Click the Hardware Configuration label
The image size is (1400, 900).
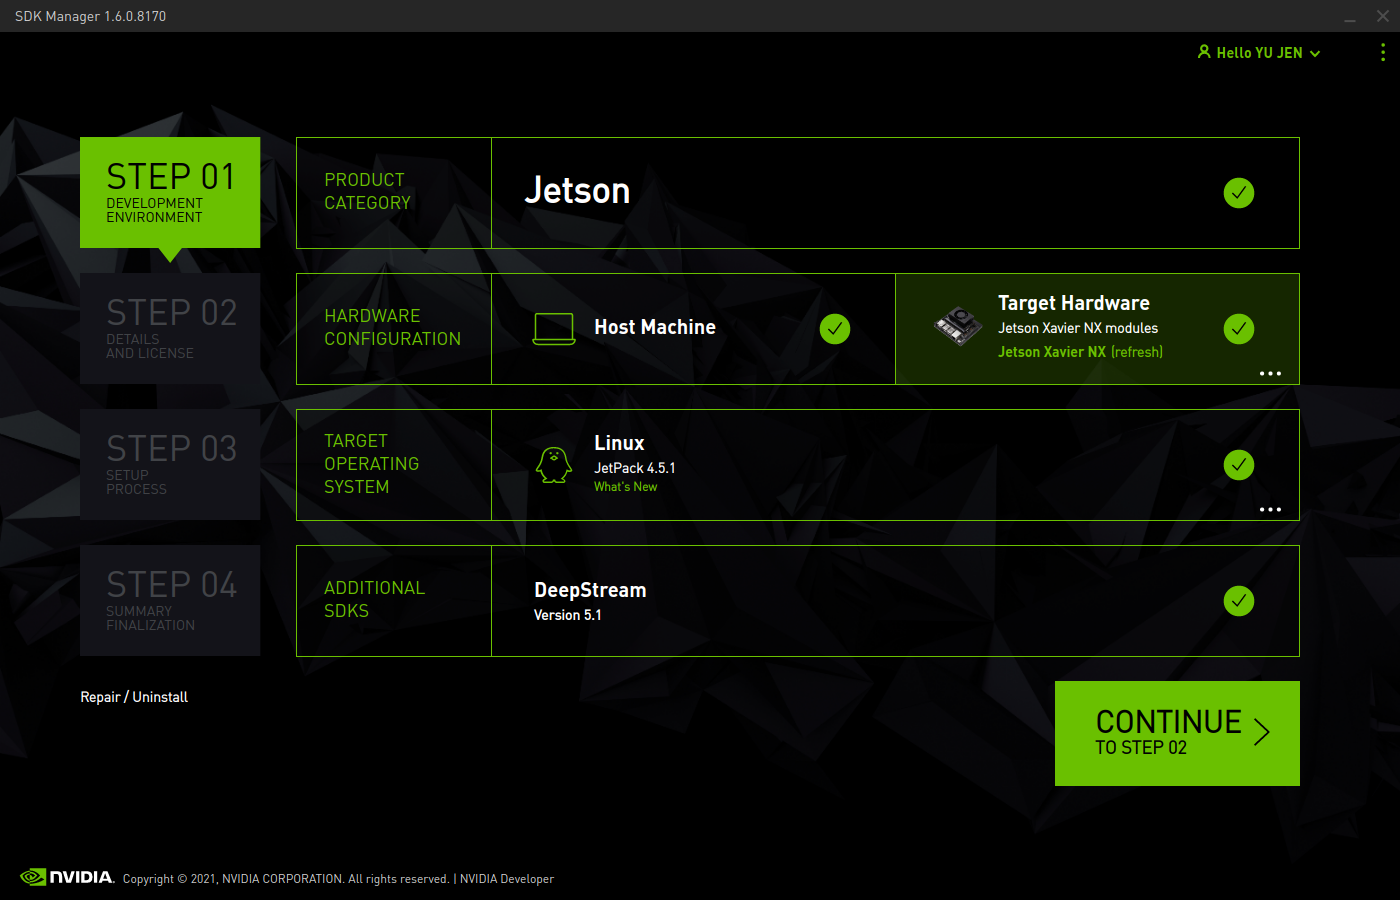click(x=392, y=327)
